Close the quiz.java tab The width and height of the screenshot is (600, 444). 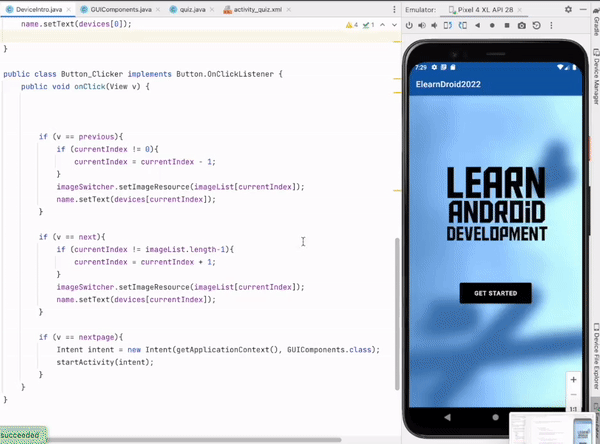click(212, 10)
